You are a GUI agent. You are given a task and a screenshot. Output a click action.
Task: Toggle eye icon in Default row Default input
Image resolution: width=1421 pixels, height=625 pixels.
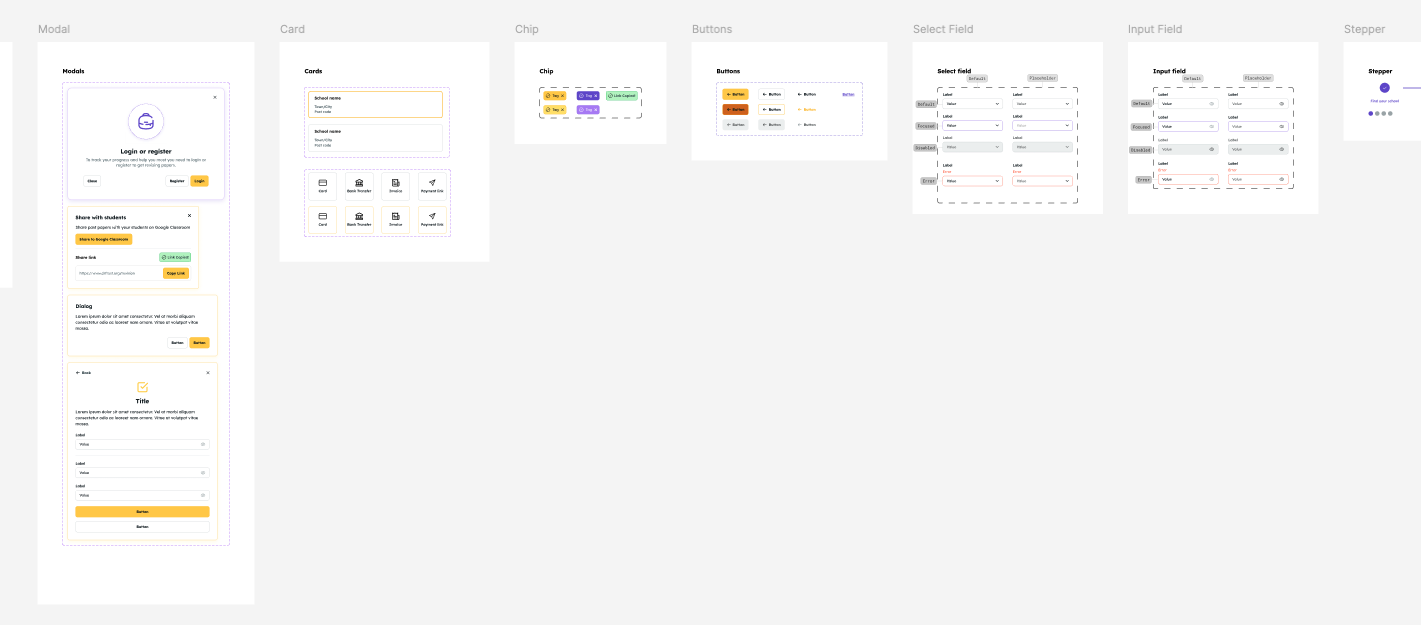click(x=1212, y=103)
